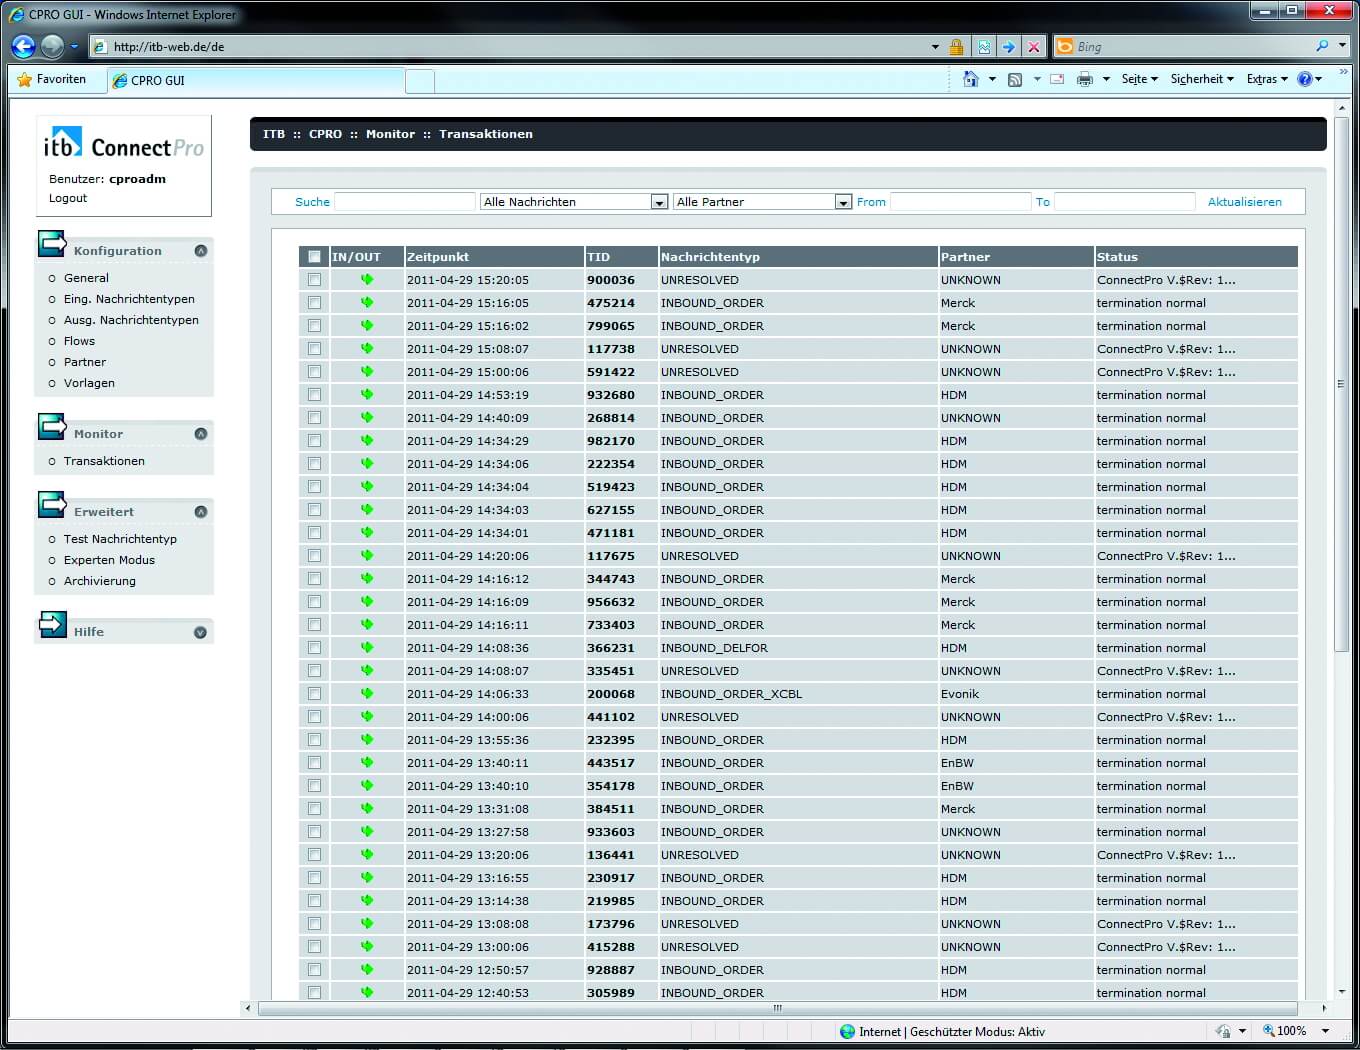Check the box for transaction 475214
Image resolution: width=1360 pixels, height=1050 pixels.
(x=314, y=303)
